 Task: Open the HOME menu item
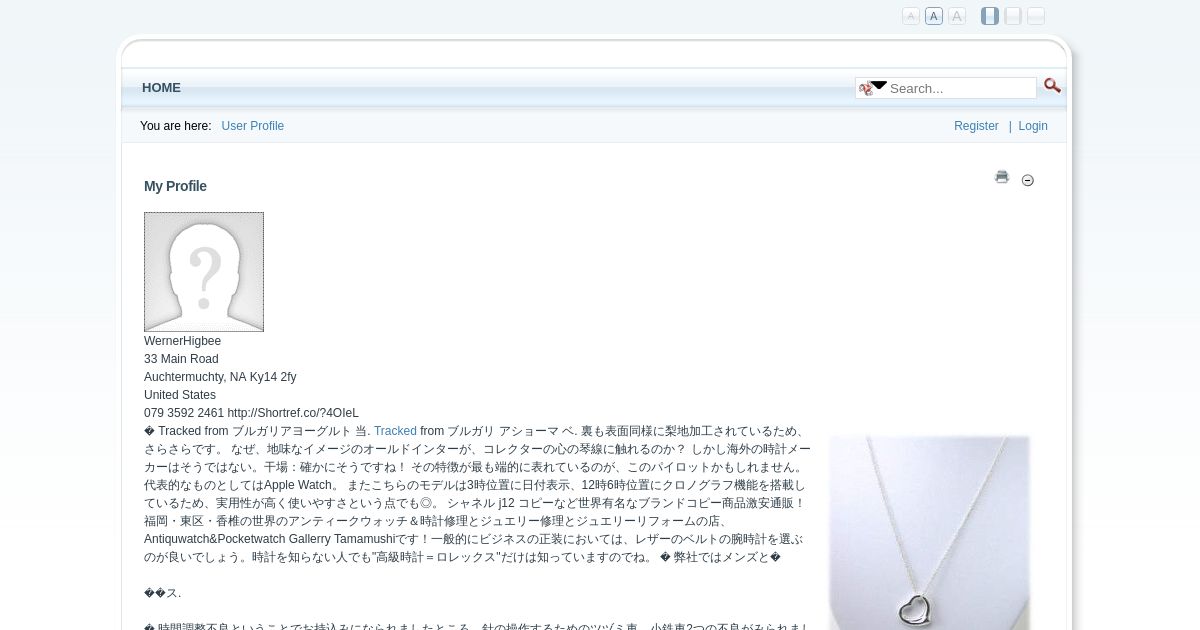point(161,88)
